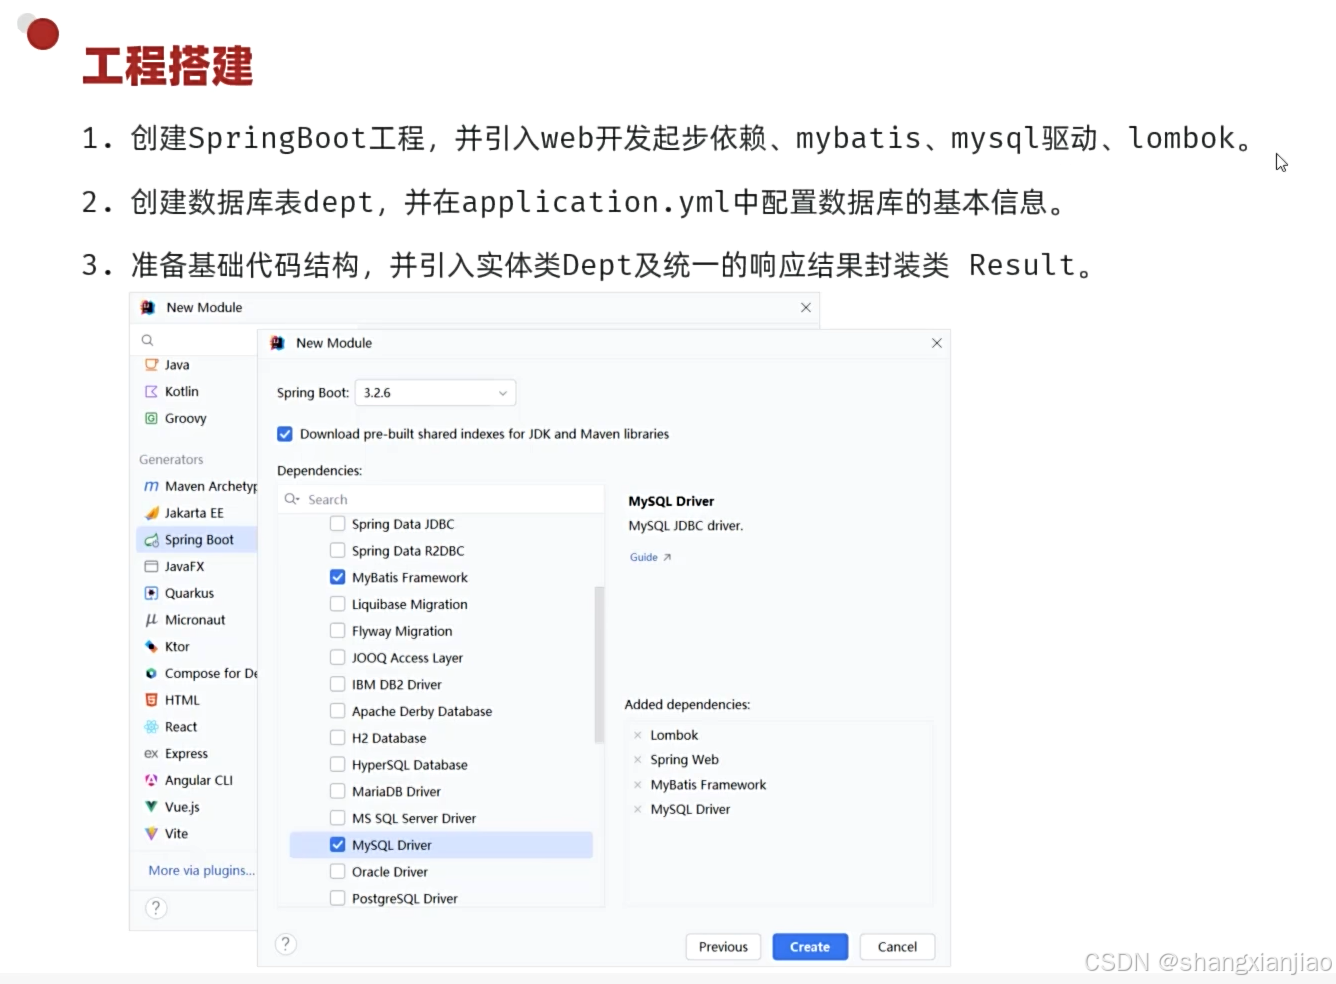
Task: Tick the JOOQ Access Layer checkbox
Action: tap(338, 658)
